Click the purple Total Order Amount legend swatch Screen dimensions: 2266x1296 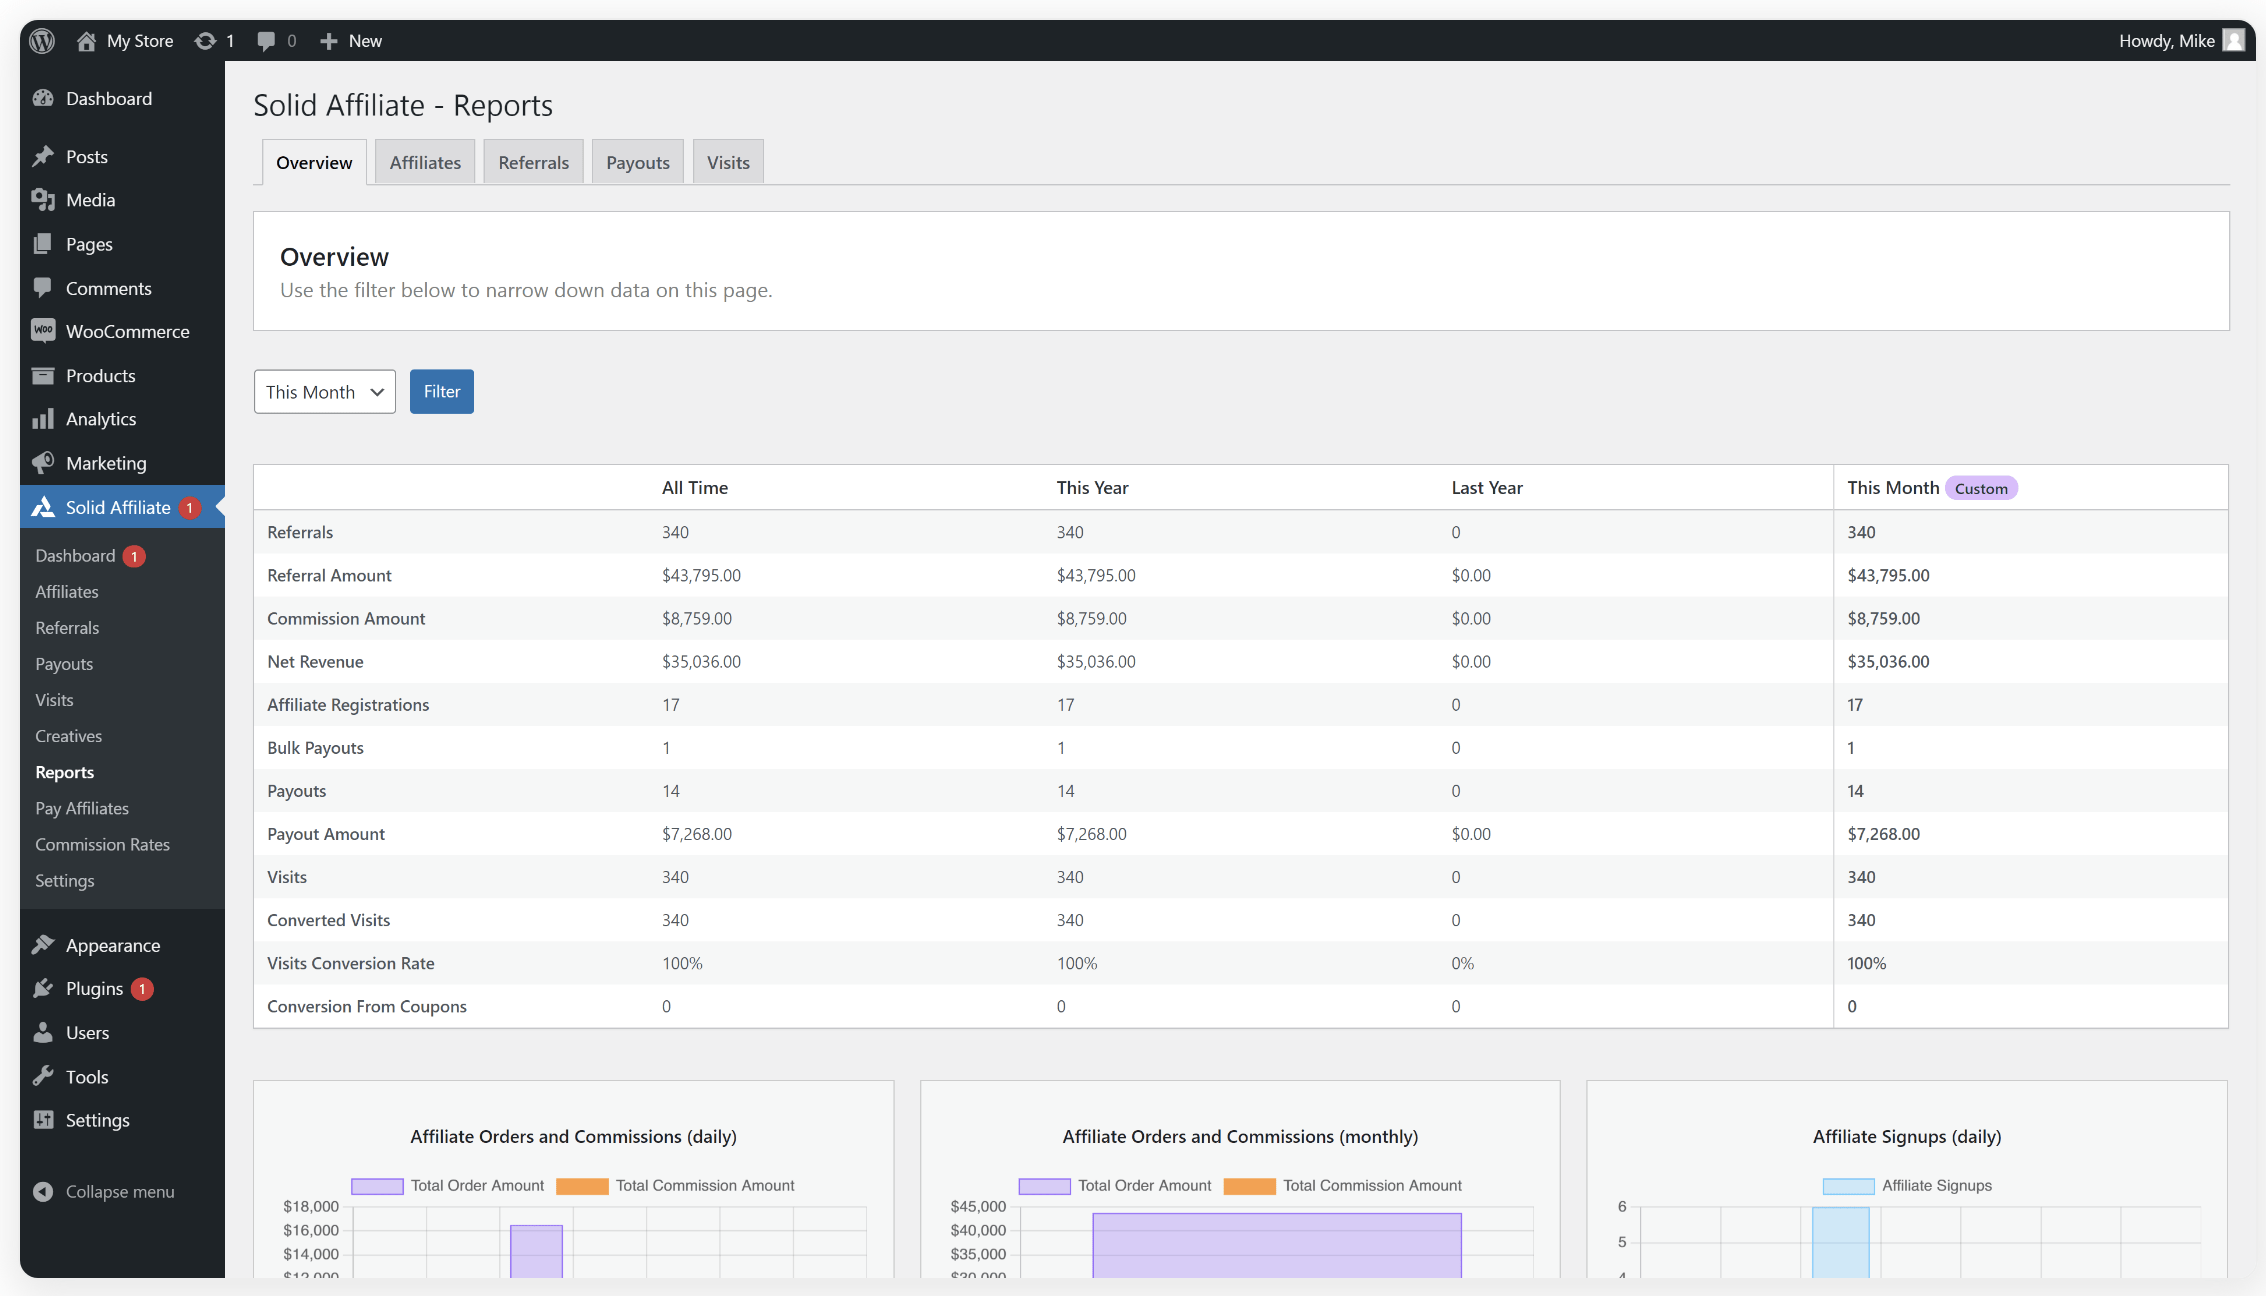pyautogui.click(x=377, y=1185)
